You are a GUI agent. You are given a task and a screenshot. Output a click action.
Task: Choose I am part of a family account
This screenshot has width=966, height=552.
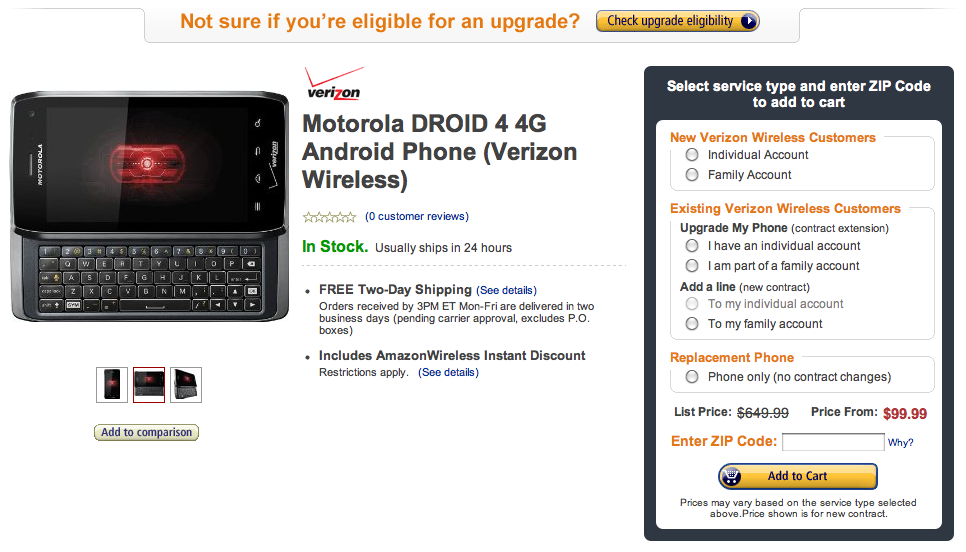[692, 266]
